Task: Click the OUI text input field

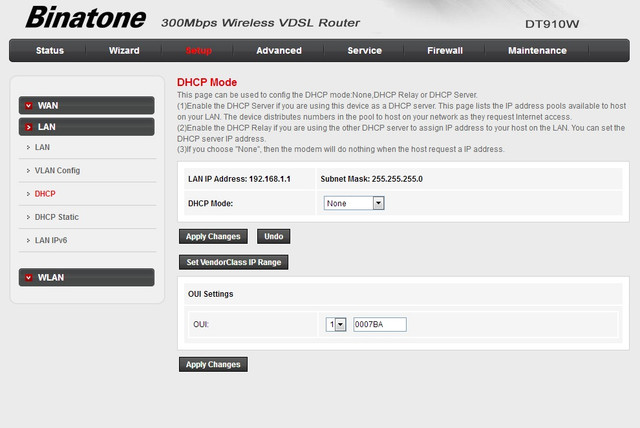Action: pos(379,324)
